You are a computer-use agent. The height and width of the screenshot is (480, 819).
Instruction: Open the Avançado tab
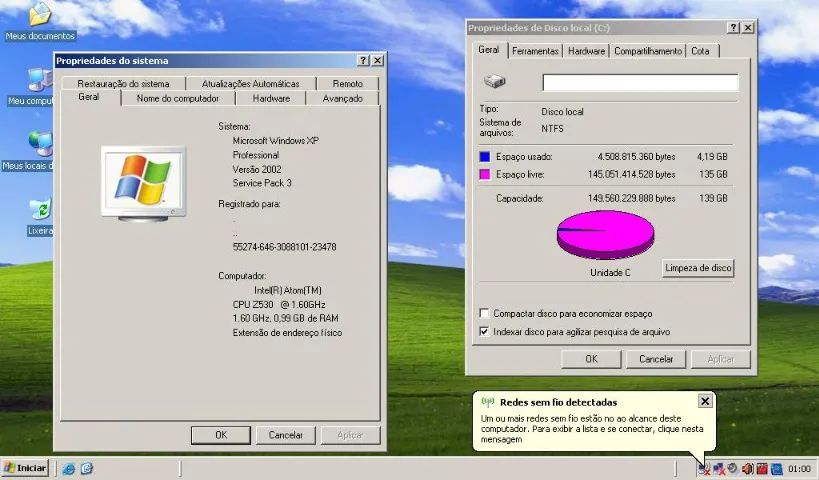343,98
